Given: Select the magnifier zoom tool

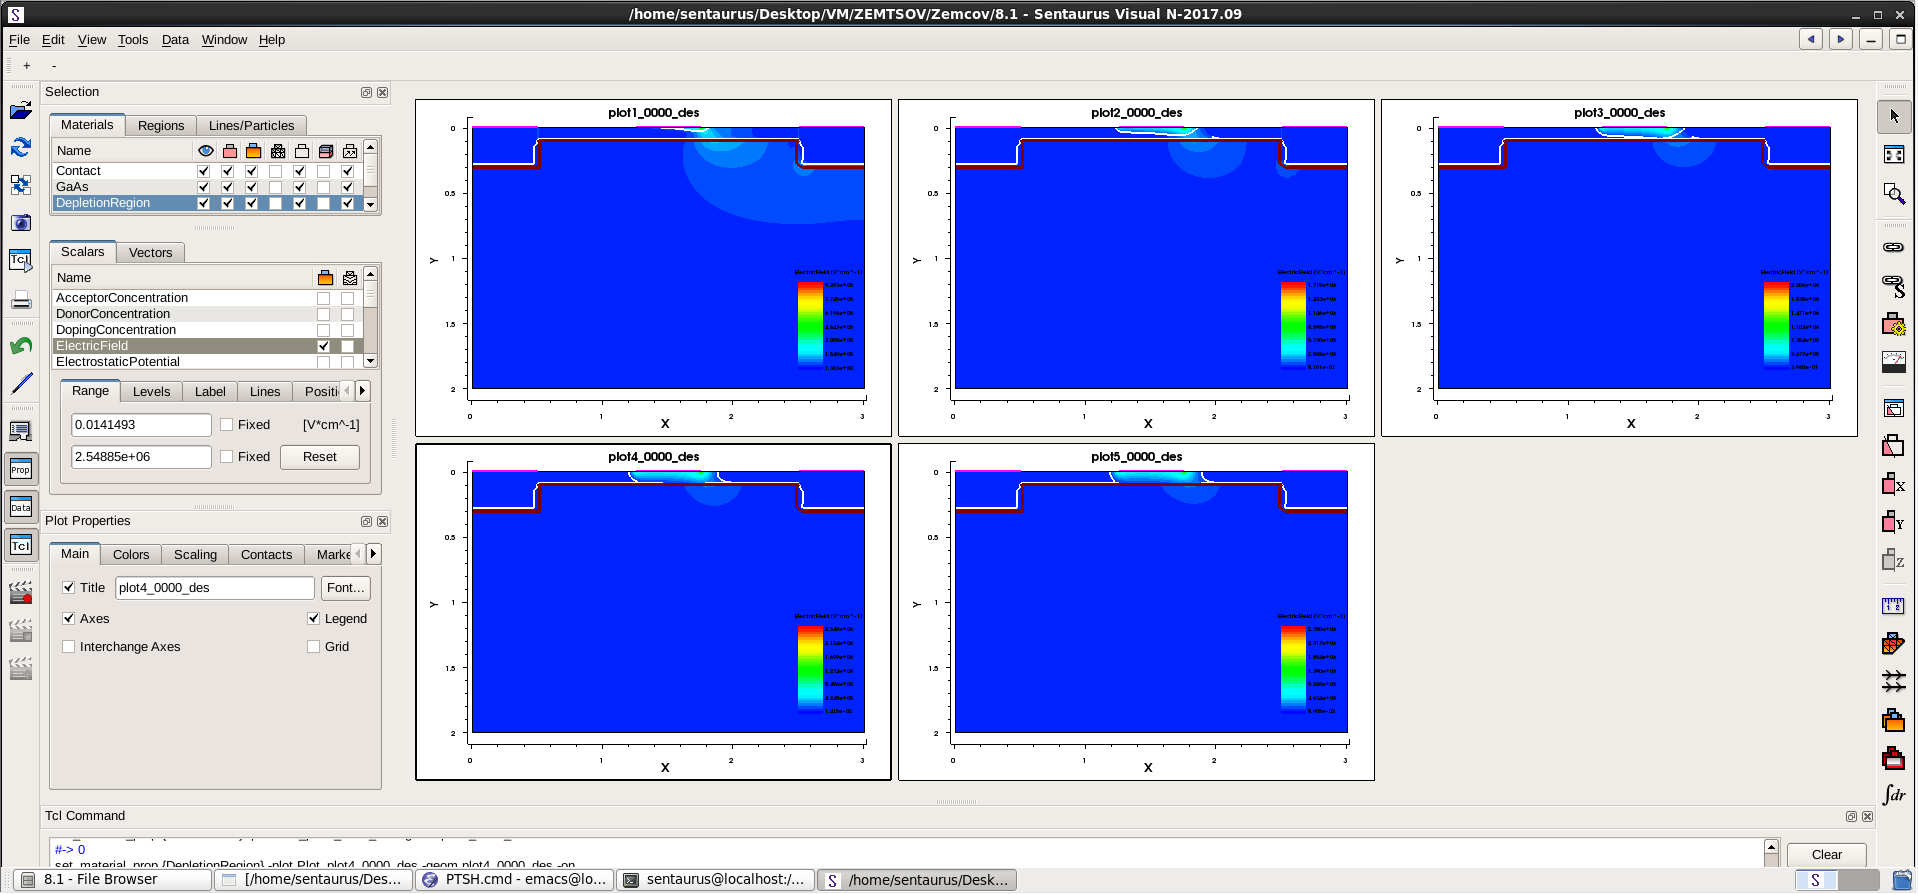Looking at the screenshot, I should 1894,193.
